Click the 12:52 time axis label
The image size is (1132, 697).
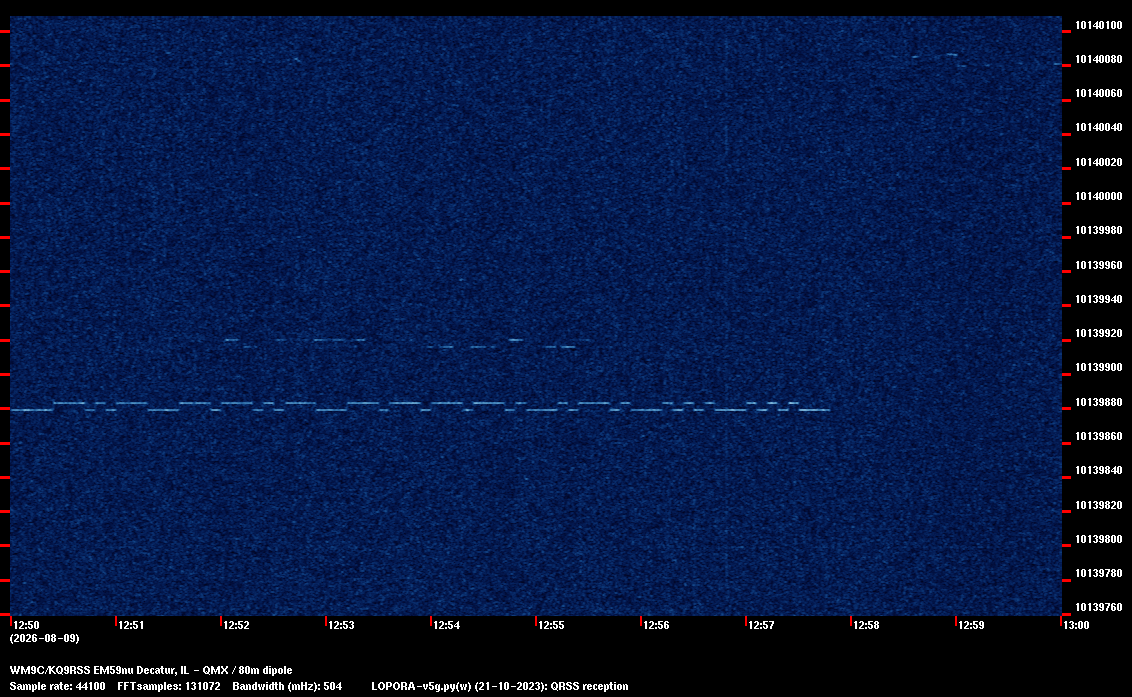coord(236,625)
